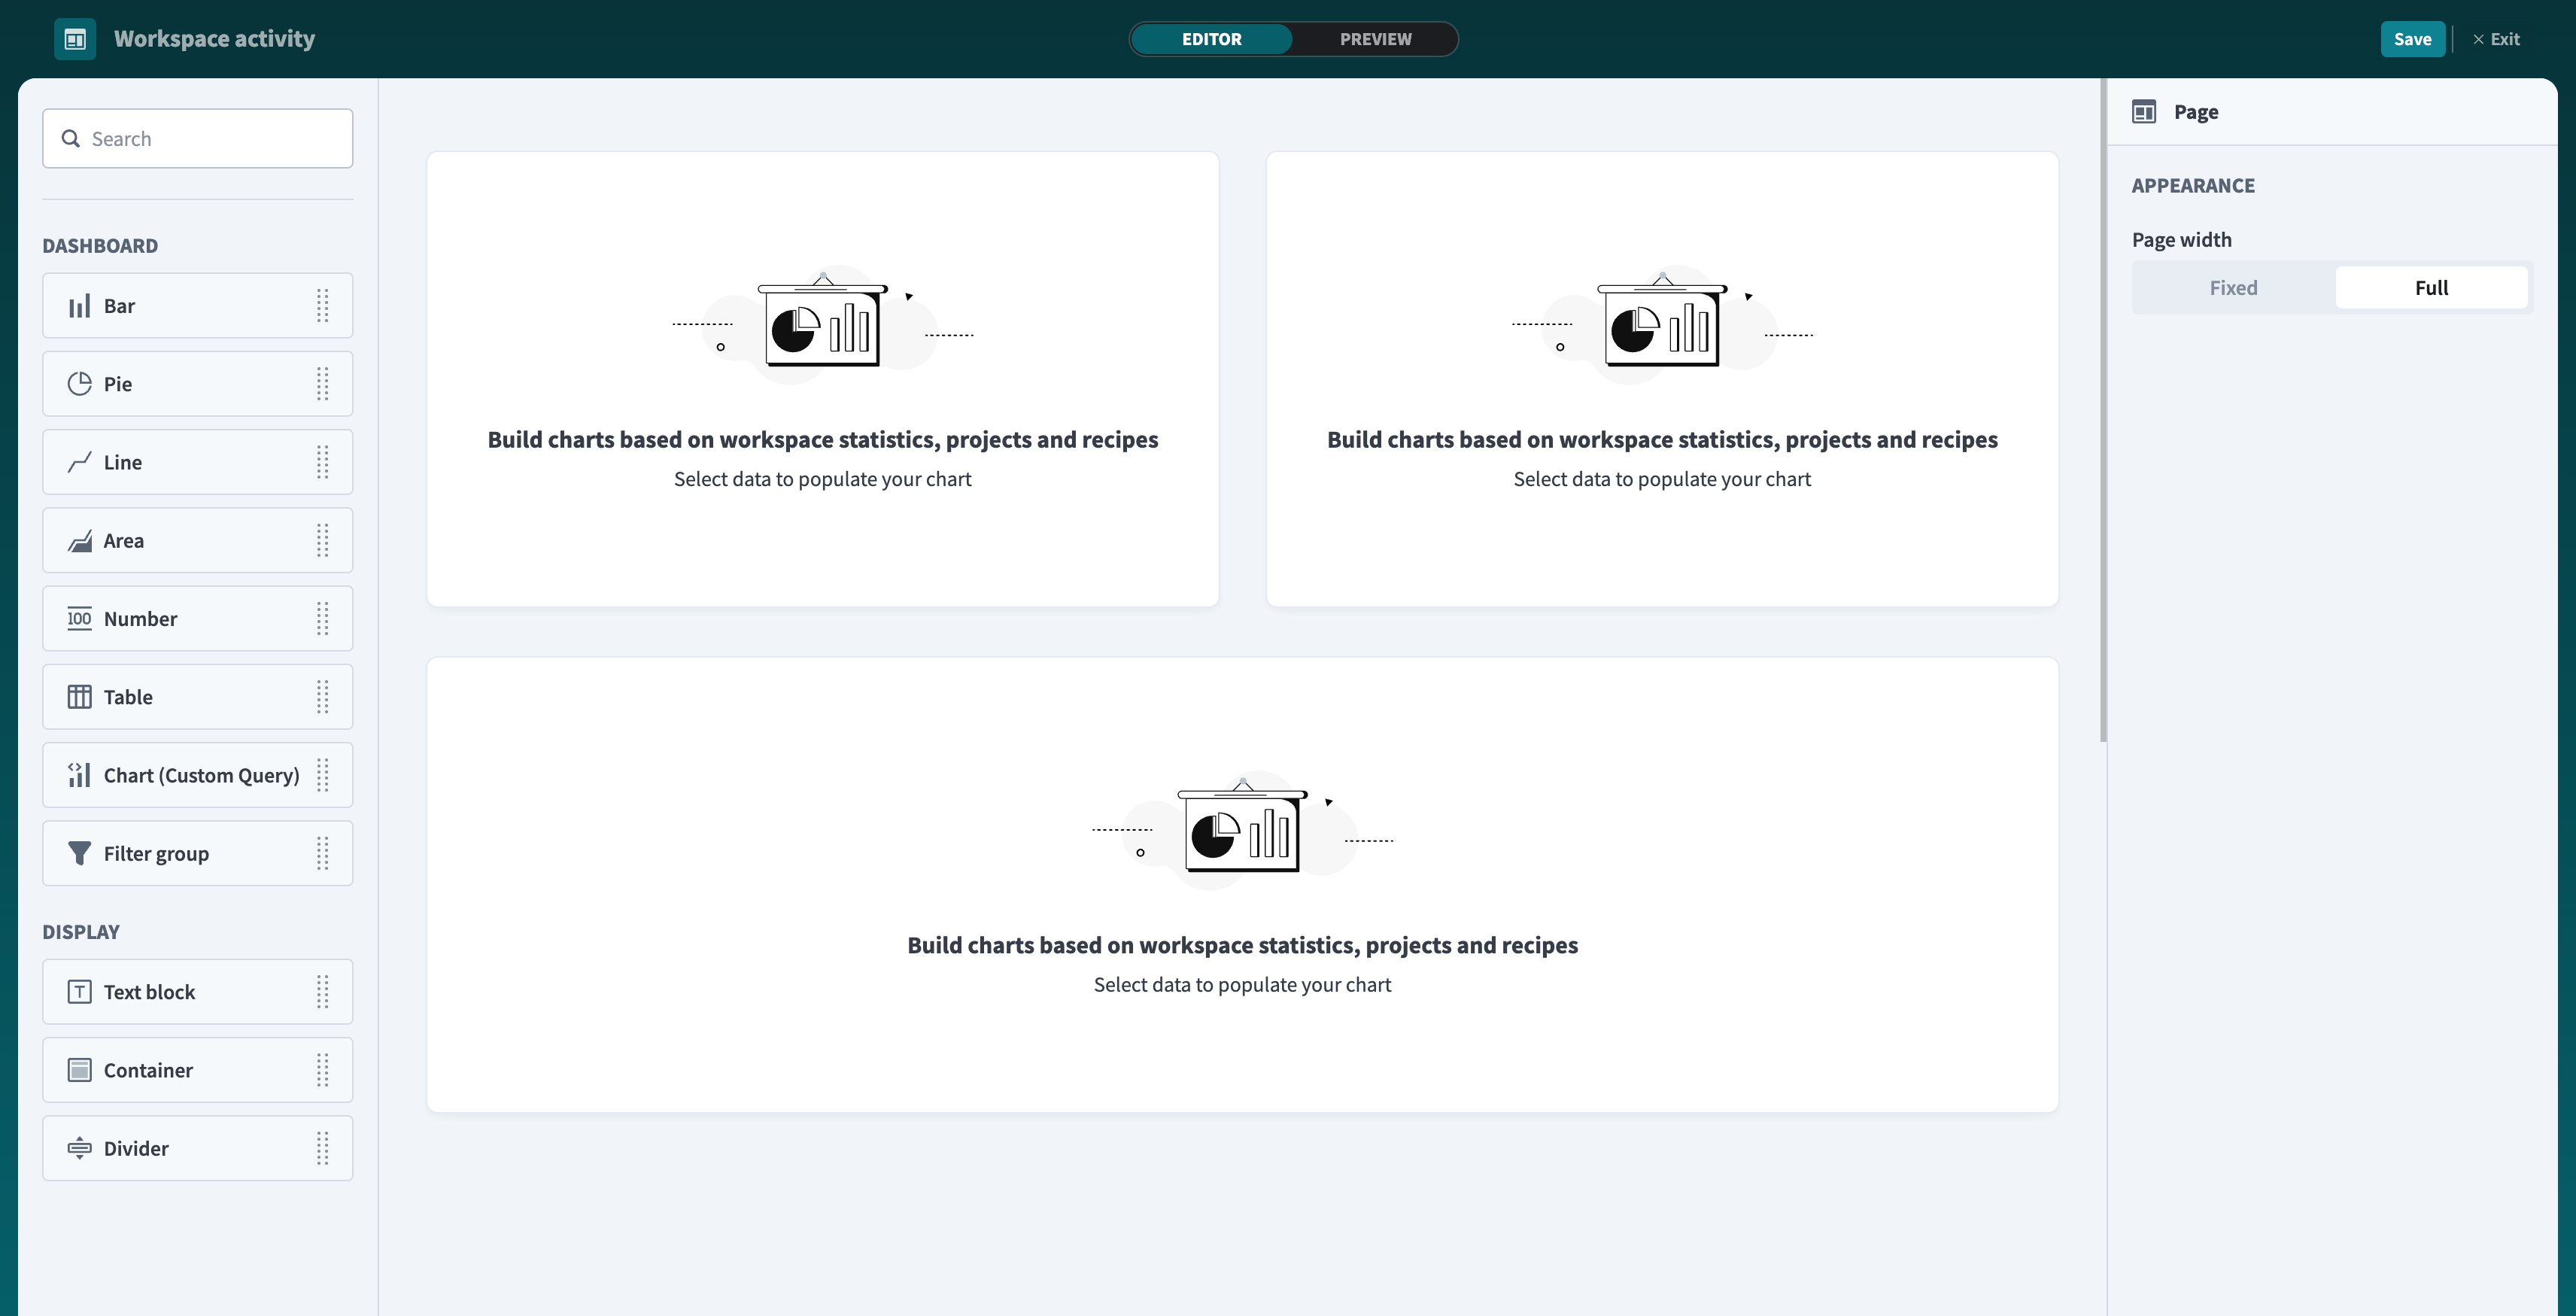Select the Table widget icon
Screen dimensions: 2576x1316
[79, 696]
